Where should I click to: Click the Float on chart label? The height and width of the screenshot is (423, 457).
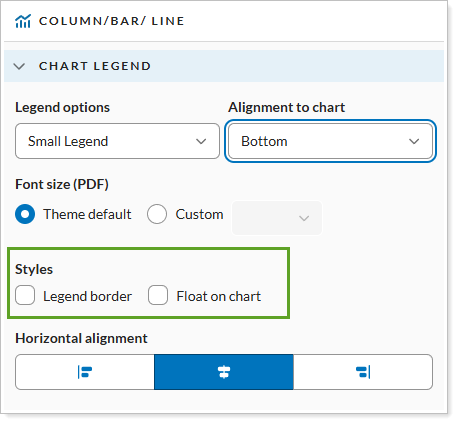(x=219, y=296)
